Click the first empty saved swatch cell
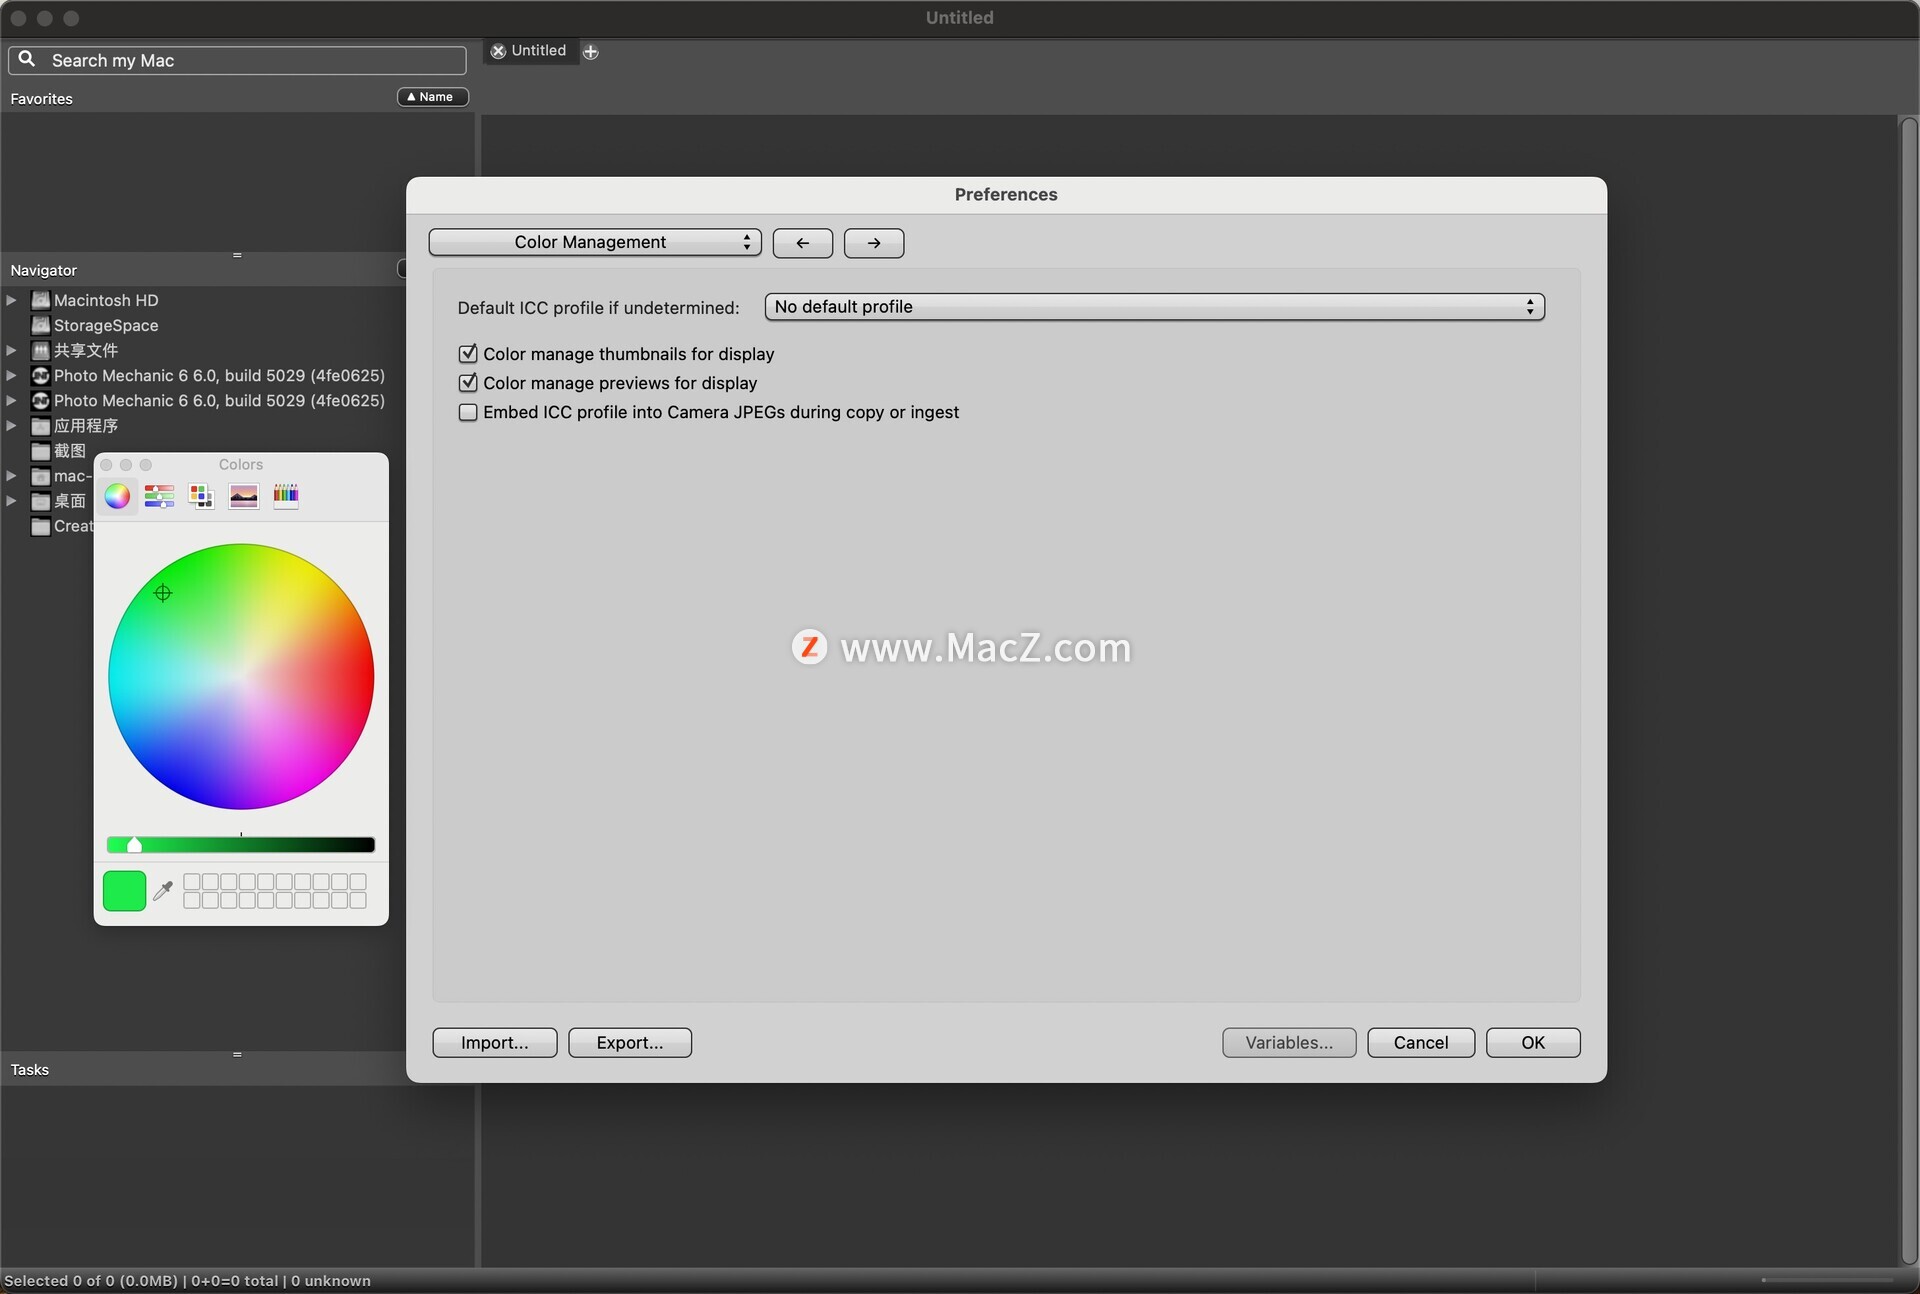This screenshot has width=1920, height=1294. pyautogui.click(x=192, y=881)
